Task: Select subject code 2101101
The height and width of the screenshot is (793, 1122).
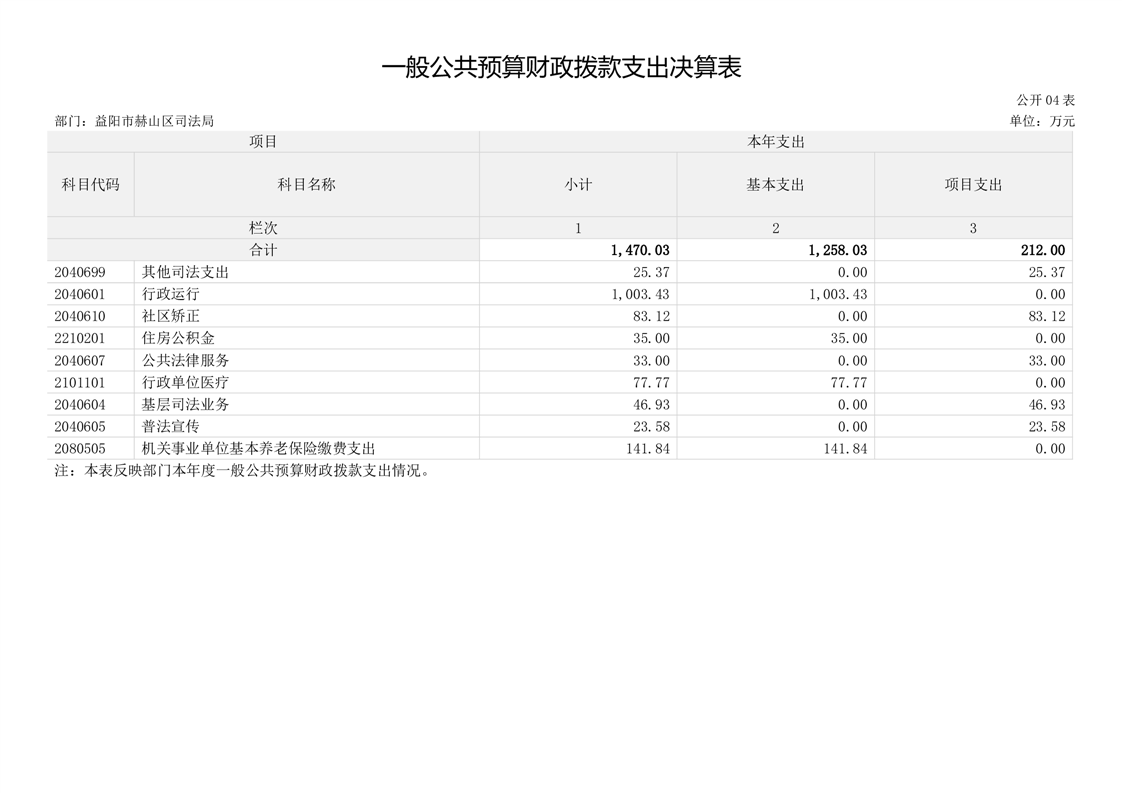Action: [80, 382]
